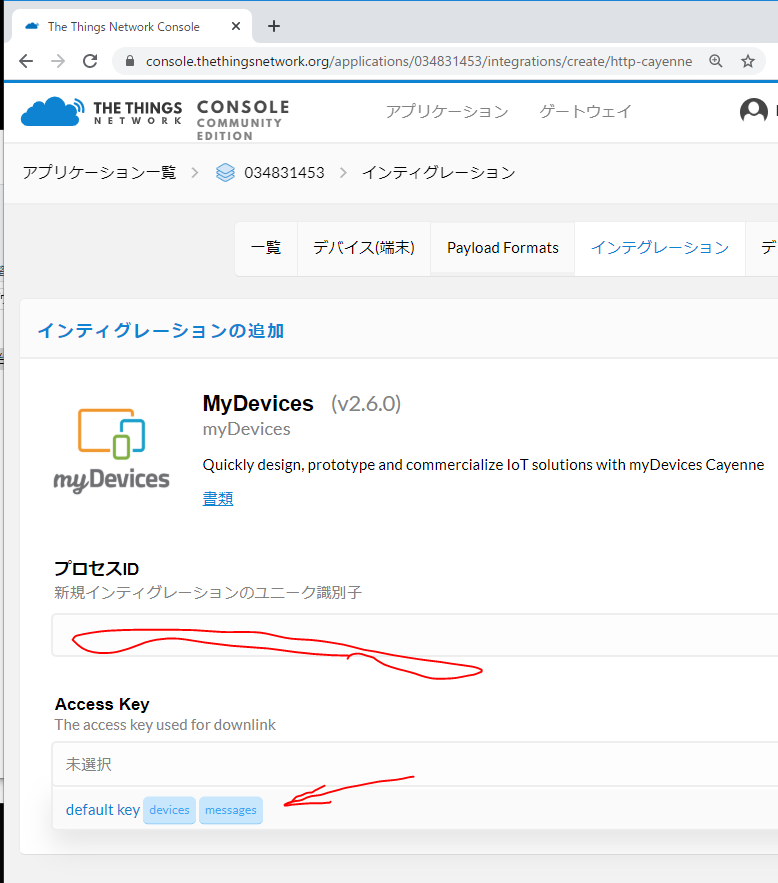778x883 pixels.
Task: Click the address bar URL
Action: (419, 61)
